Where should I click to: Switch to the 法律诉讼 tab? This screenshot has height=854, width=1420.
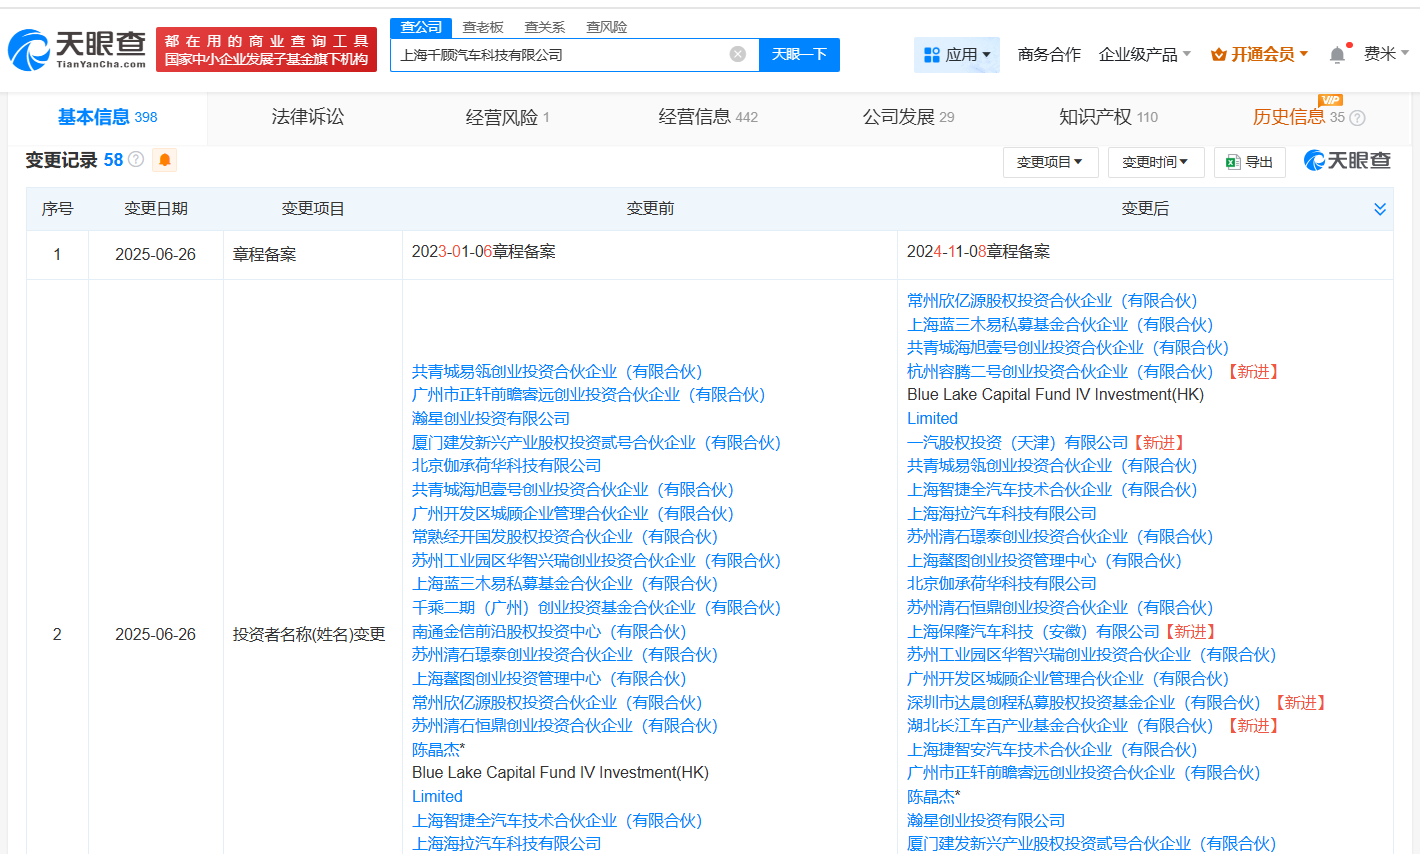(x=308, y=117)
